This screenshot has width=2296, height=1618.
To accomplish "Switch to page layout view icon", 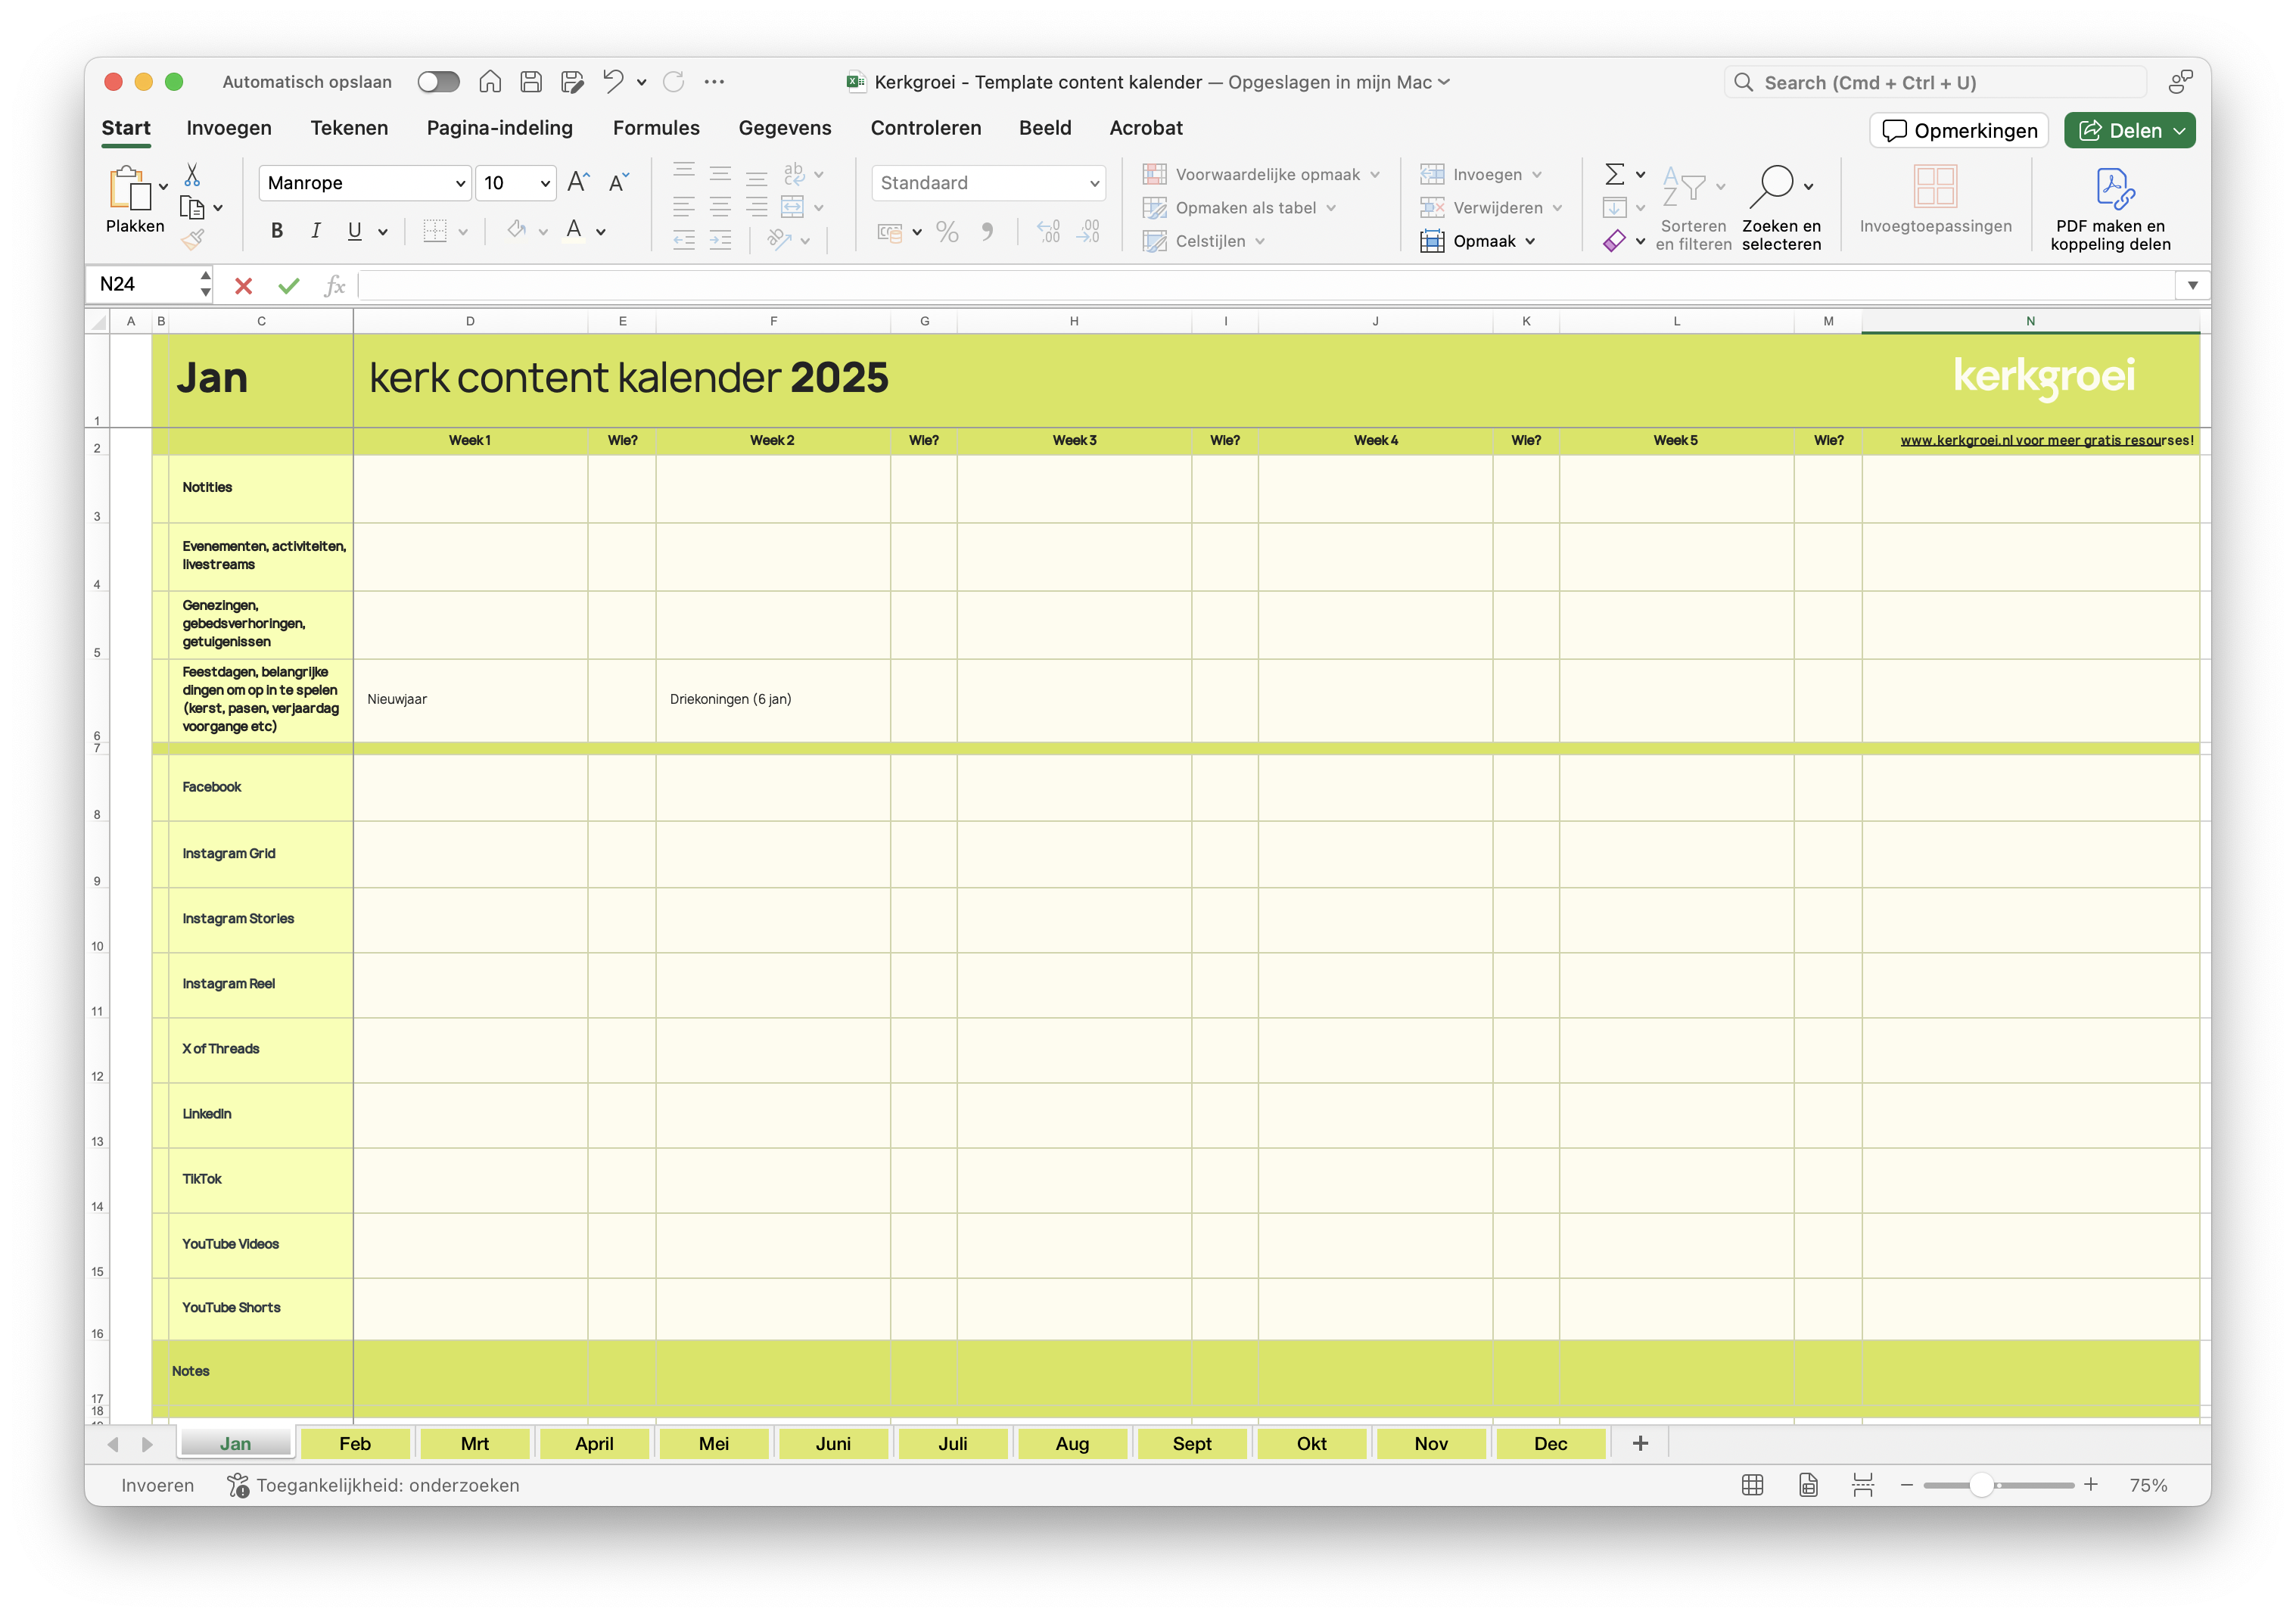I will tap(1808, 1485).
